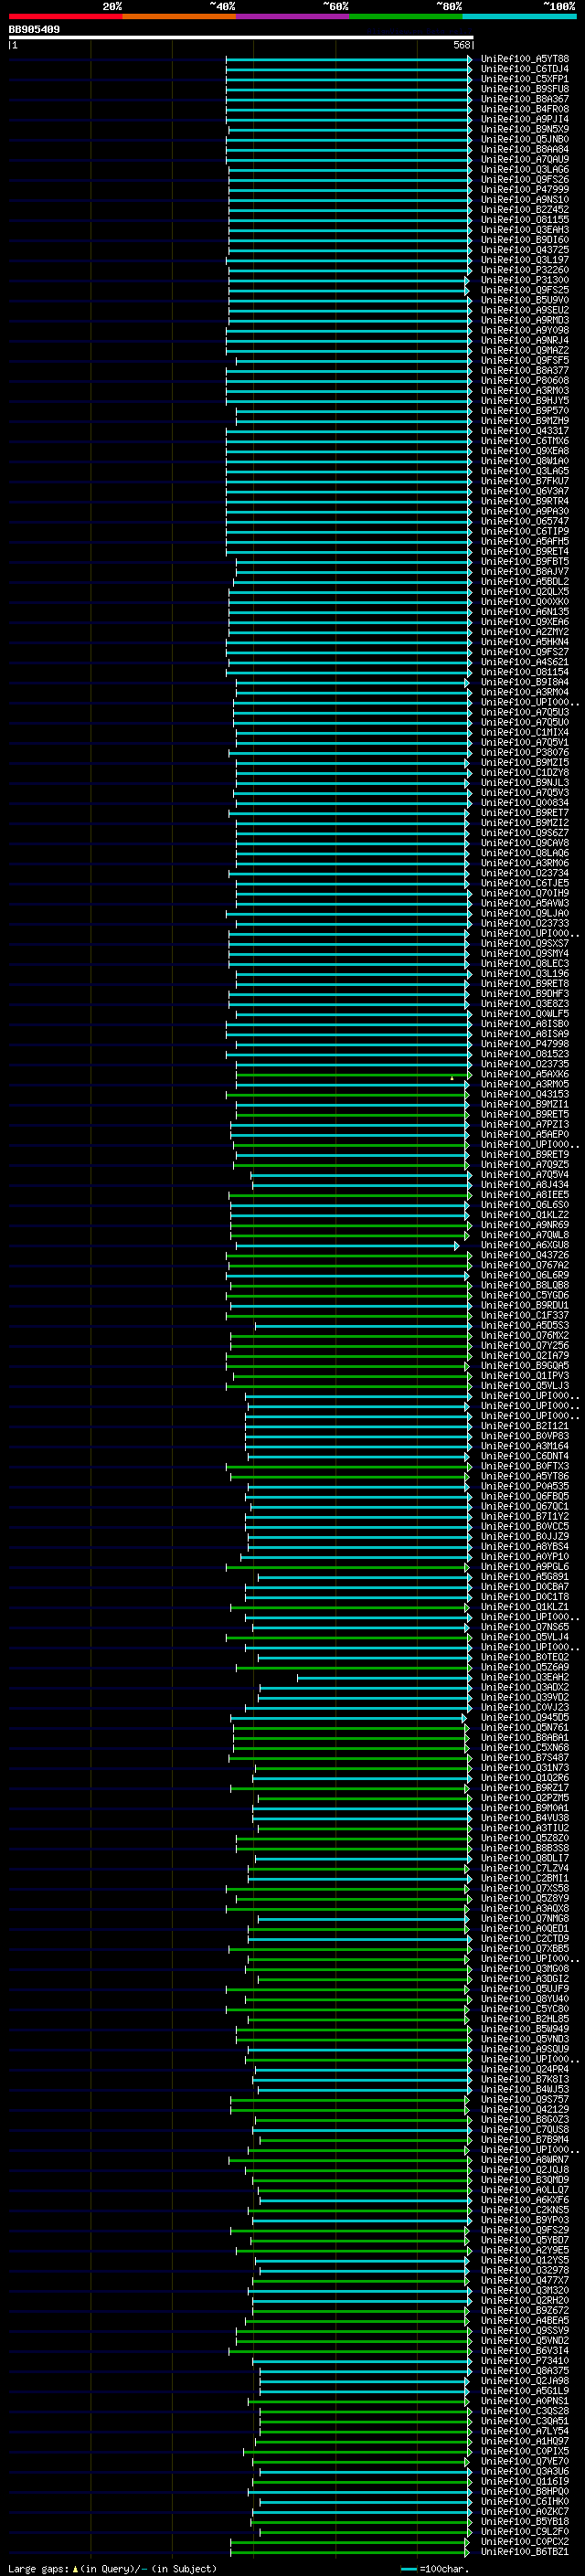Screen dimensions: 585x2576
Task: Click hit label UniRef100_Q0WLF5
Action: click(525, 1014)
